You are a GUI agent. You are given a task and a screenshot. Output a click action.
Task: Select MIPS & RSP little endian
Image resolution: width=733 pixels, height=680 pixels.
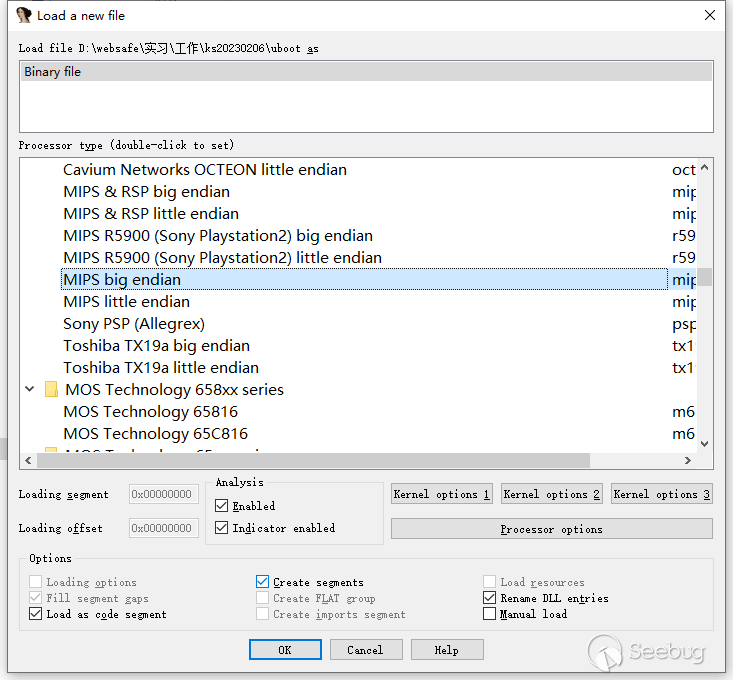pyautogui.click(x=151, y=214)
